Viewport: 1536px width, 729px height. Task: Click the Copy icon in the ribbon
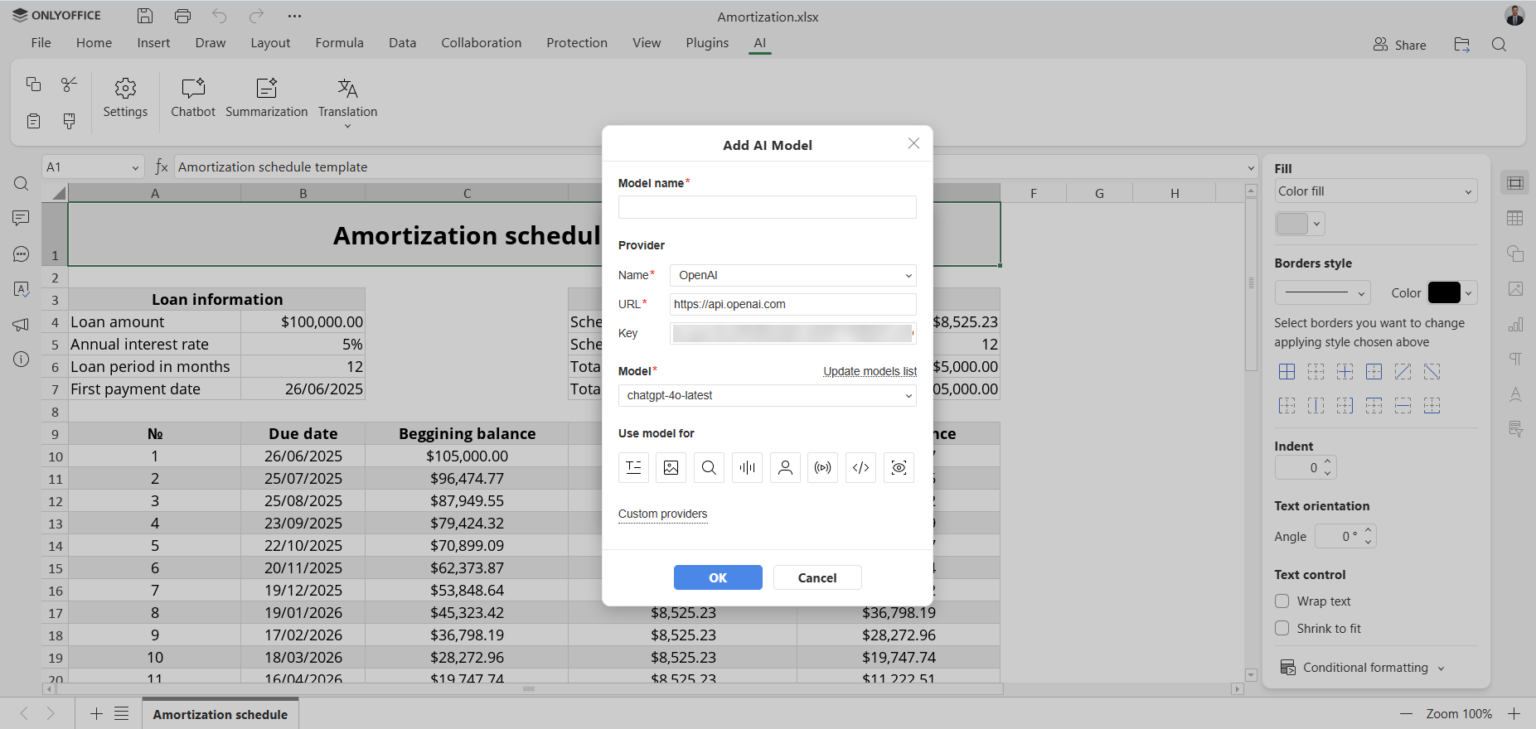coord(33,85)
